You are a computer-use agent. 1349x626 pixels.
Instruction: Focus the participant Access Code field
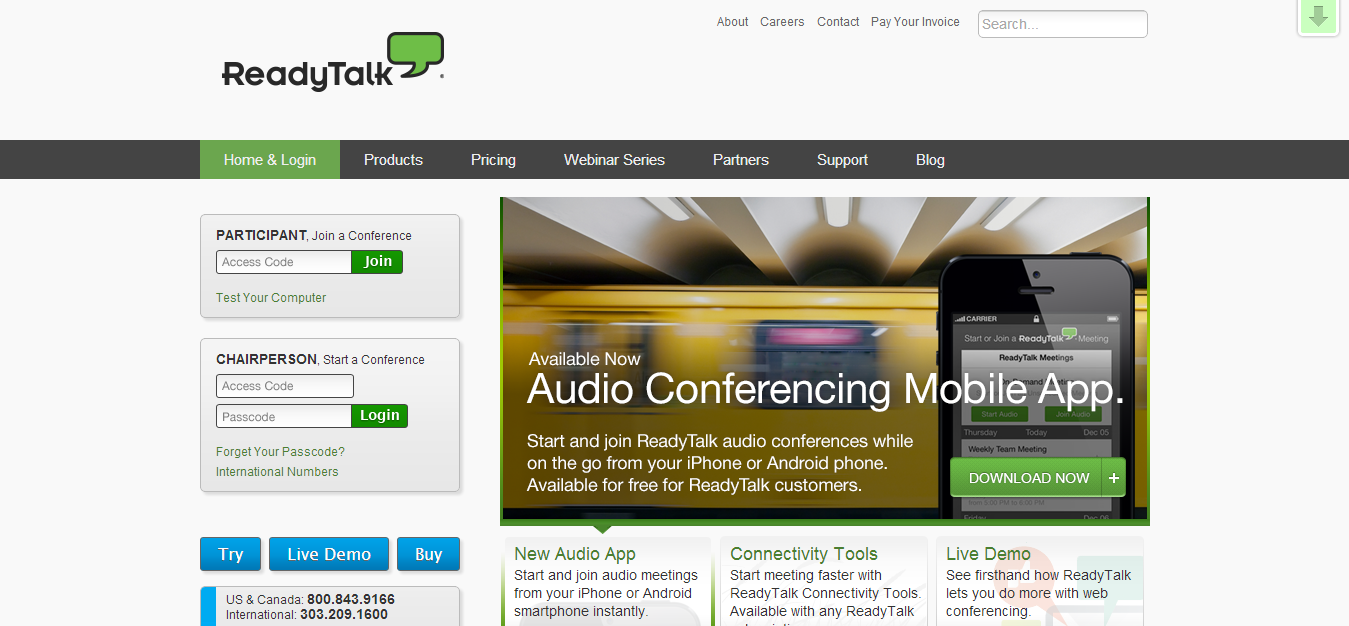pos(284,262)
